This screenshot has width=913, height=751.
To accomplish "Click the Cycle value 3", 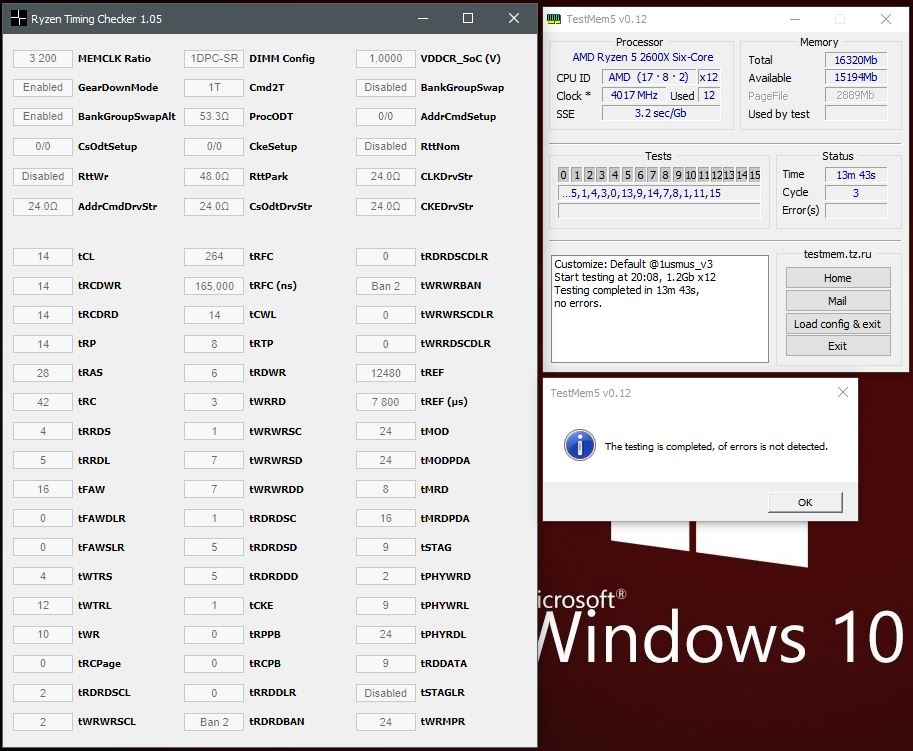I will point(855,193).
